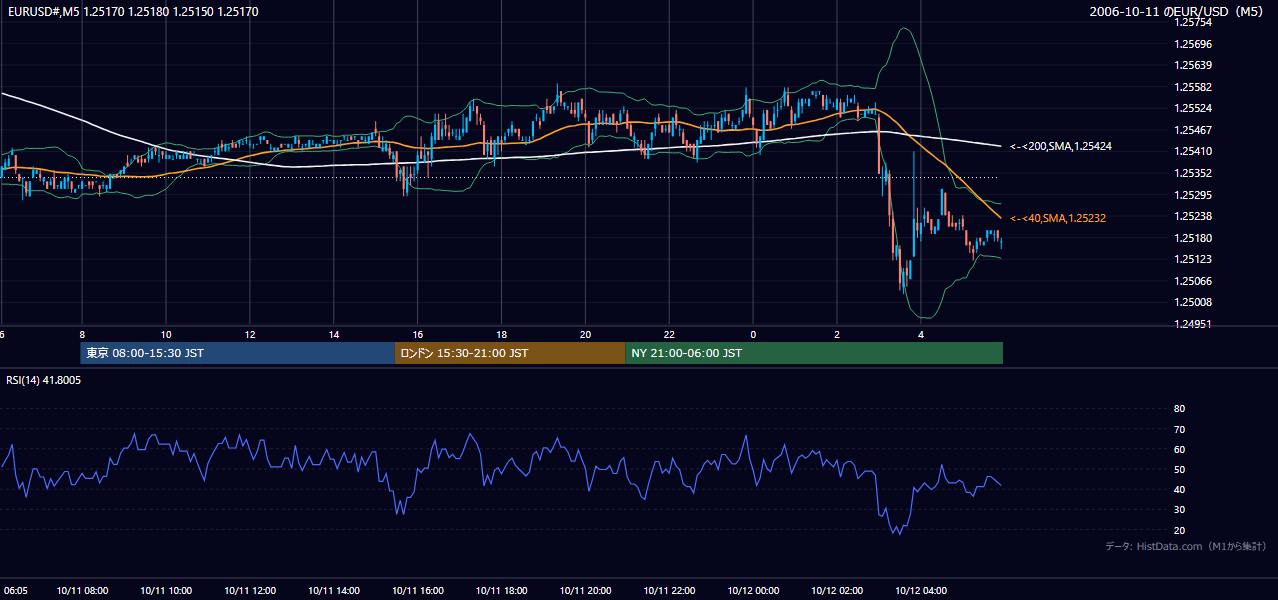Viewport: 1278px width, 600px height.
Task: Click hour 14 on price chart time axis
Action: click(334, 334)
